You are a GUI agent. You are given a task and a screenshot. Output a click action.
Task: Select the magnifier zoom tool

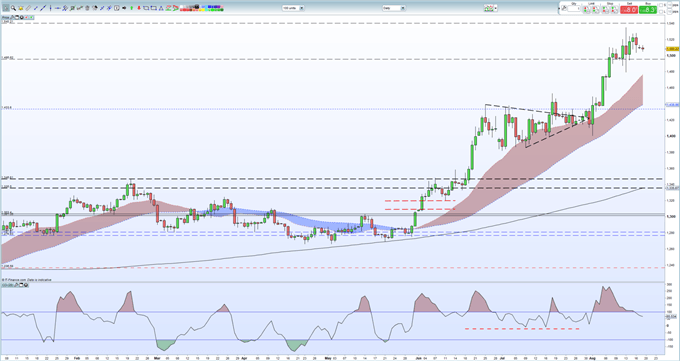coord(13,8)
